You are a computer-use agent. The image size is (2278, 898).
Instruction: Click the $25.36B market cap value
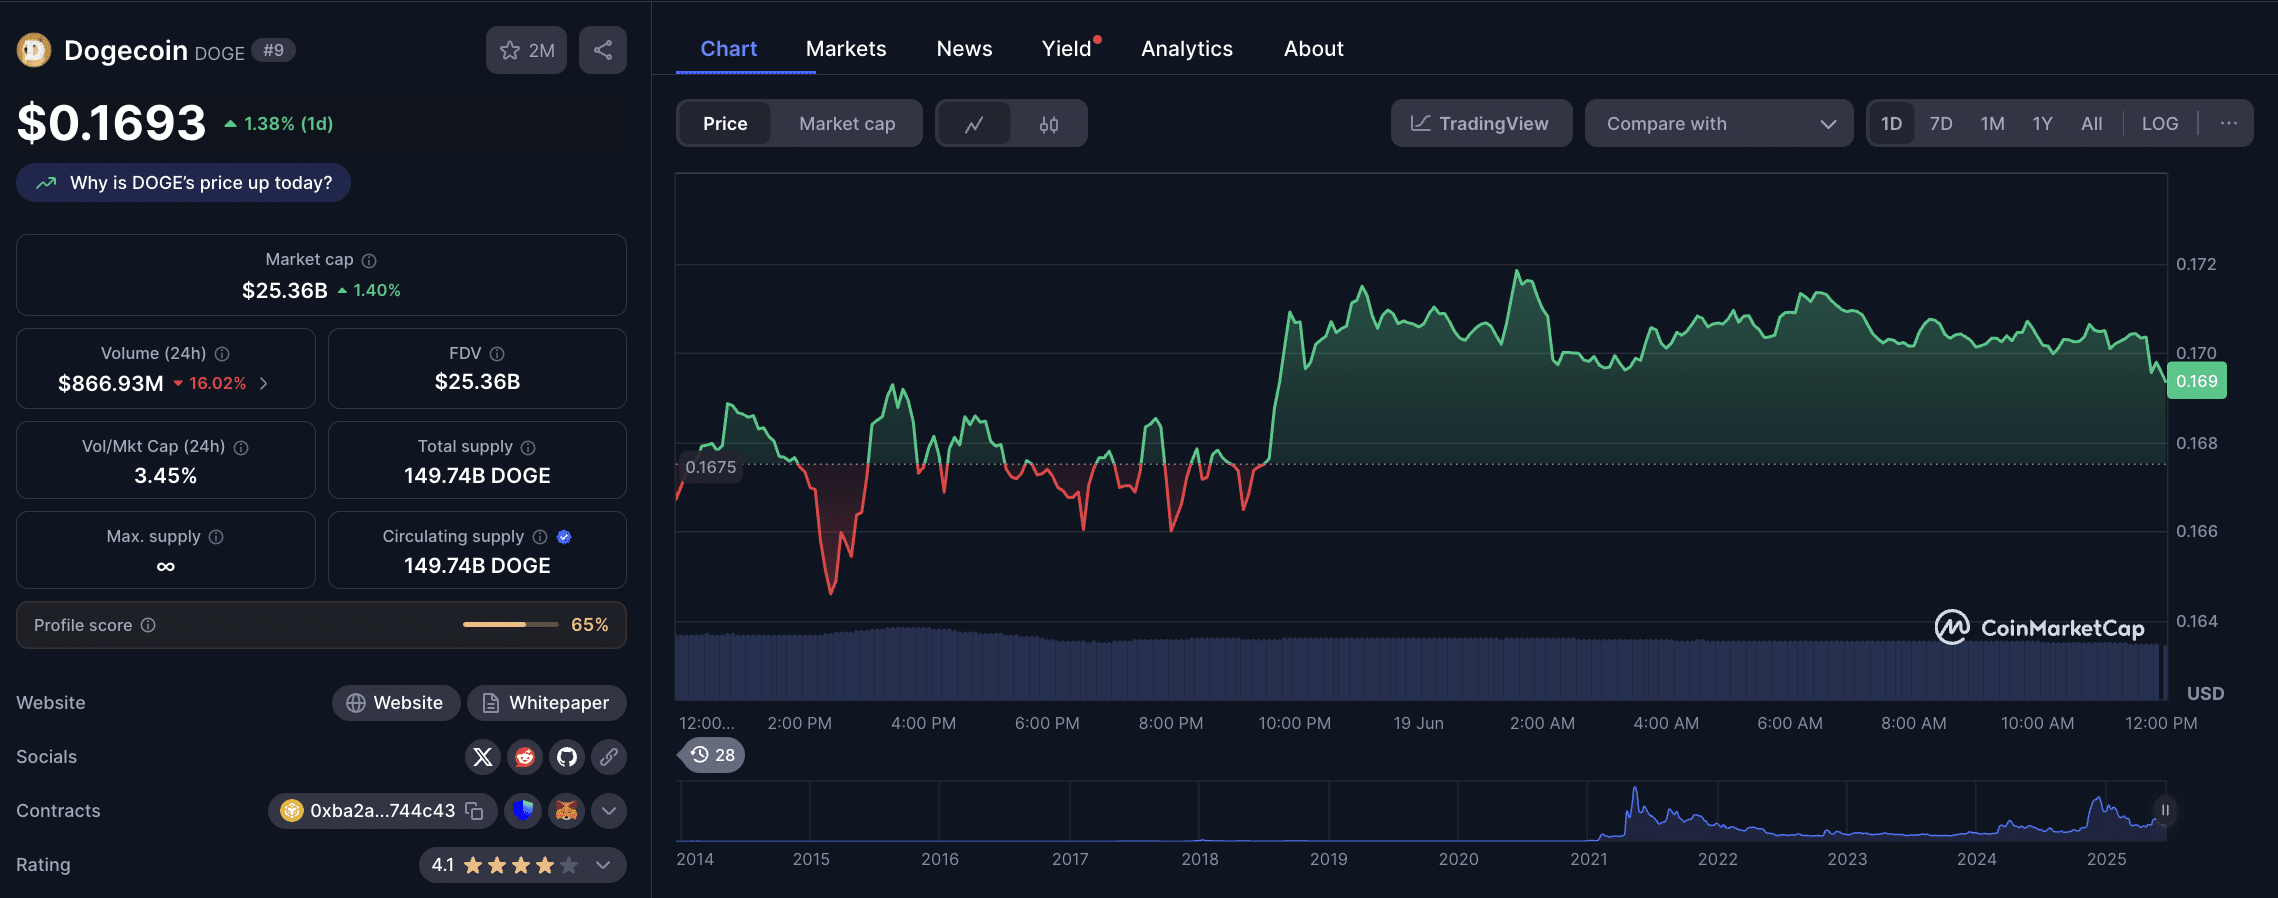pos(285,290)
